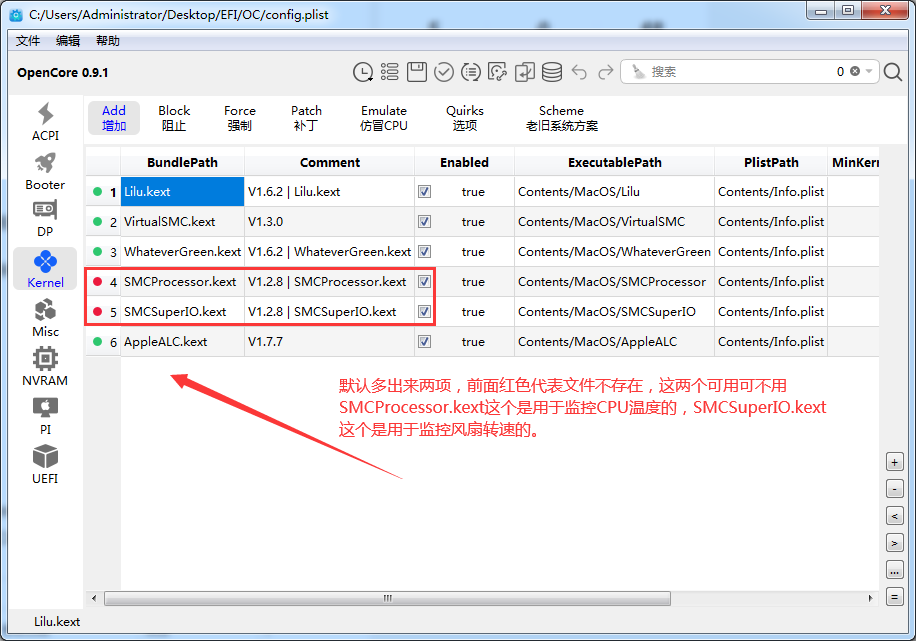Click the plus button to add entry
The image size is (916, 641).
tap(895, 462)
